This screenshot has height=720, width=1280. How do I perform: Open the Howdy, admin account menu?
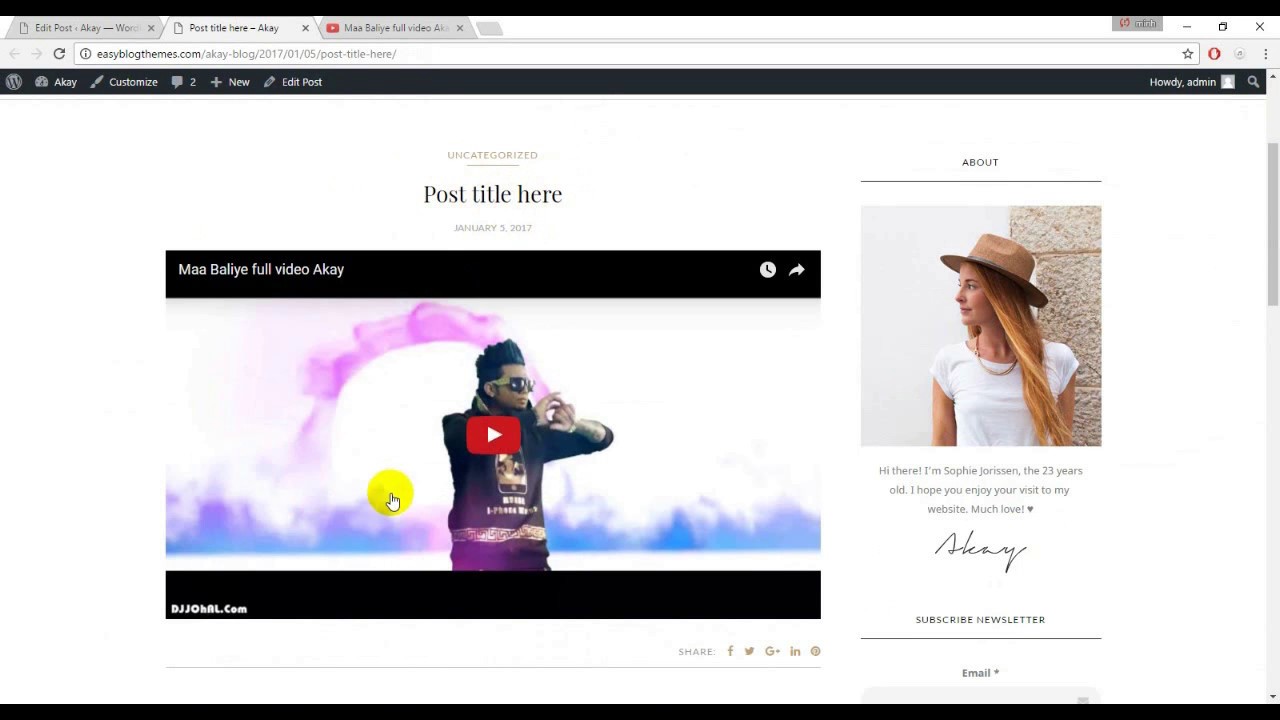(1192, 82)
